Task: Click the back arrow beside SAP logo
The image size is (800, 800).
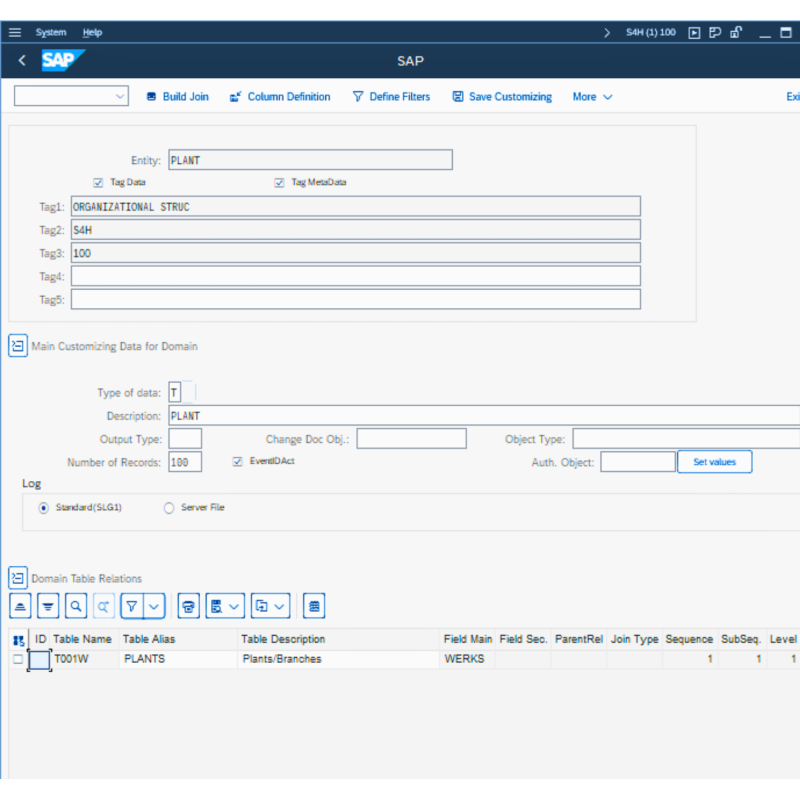Action: (x=22, y=61)
